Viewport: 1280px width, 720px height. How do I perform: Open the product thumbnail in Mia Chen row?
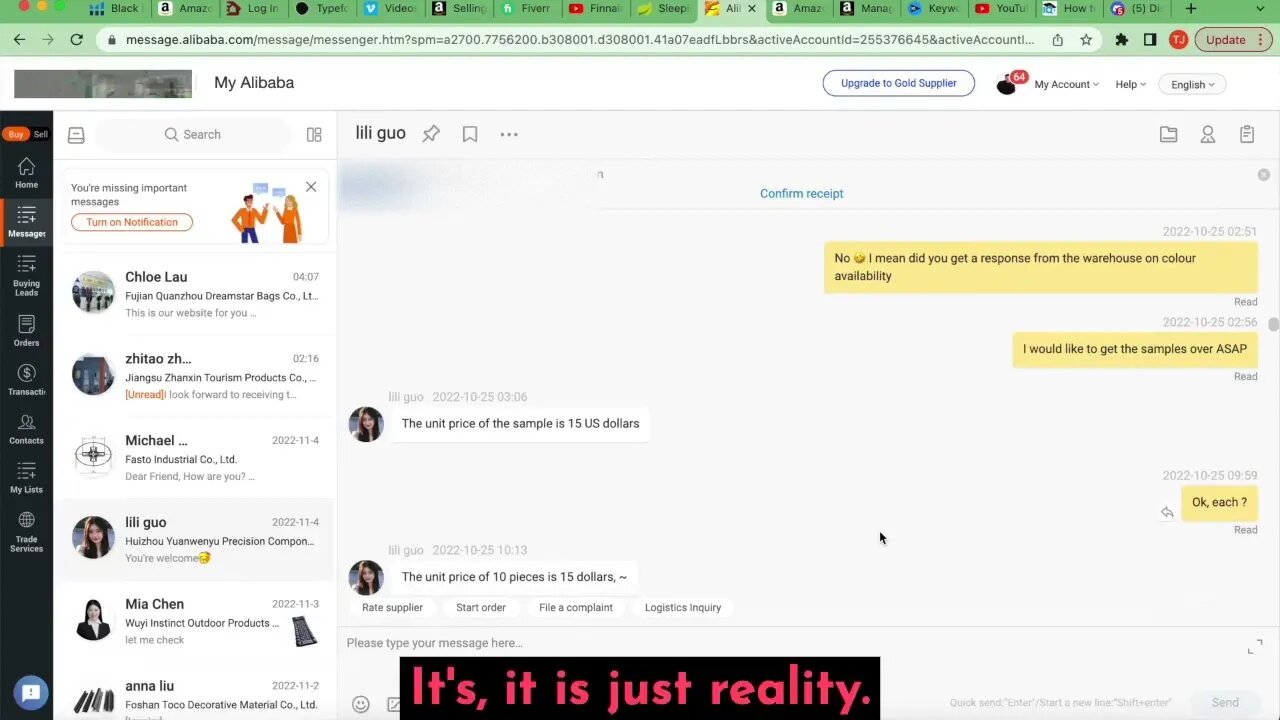point(304,630)
